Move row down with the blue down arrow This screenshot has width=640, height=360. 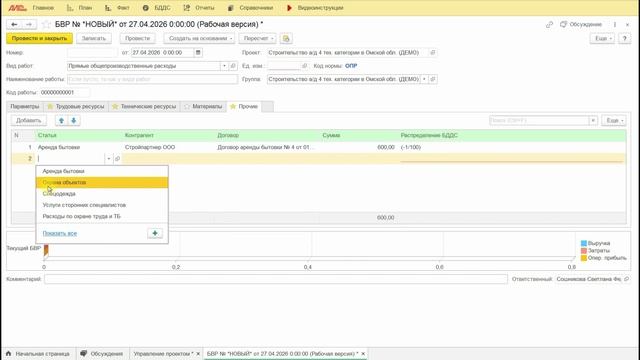pos(73,120)
